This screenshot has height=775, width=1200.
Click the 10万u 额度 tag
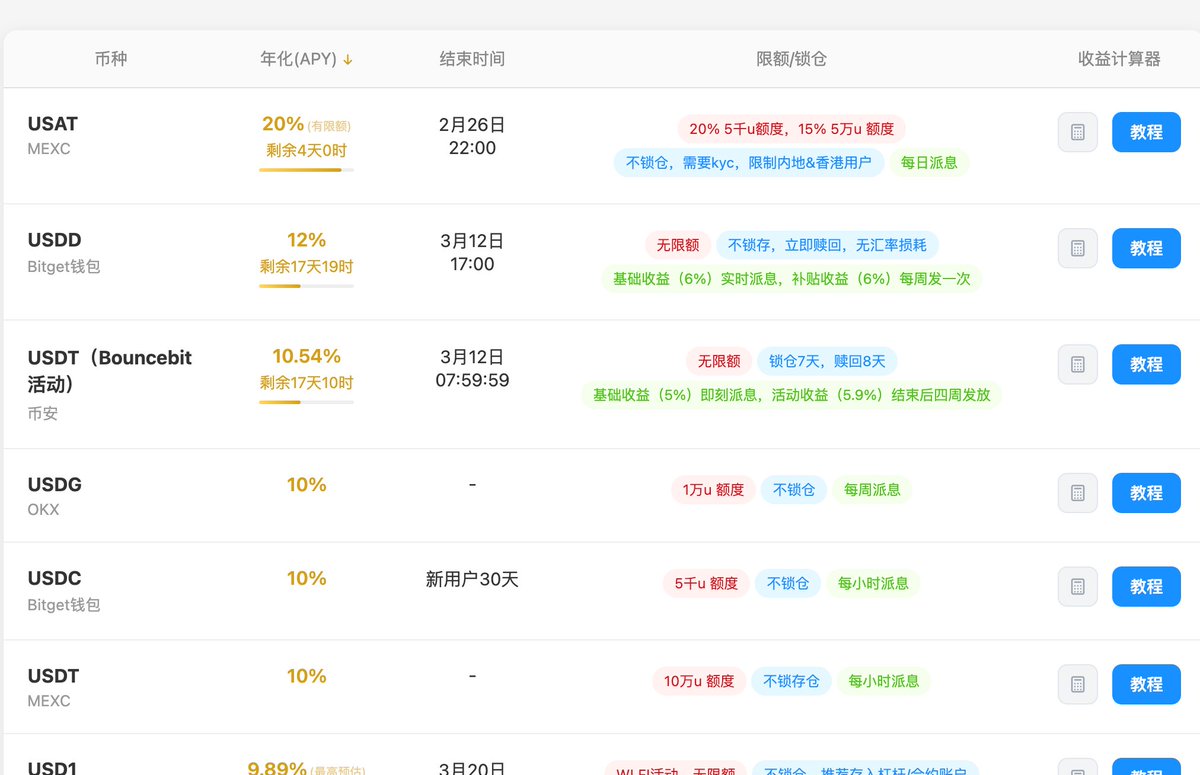coord(698,681)
